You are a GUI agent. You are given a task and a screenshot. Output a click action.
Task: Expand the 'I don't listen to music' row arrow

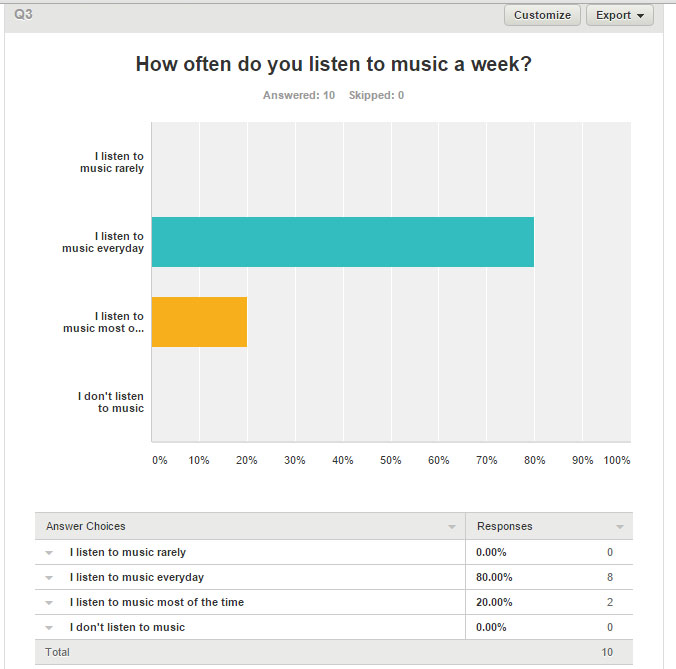pos(49,628)
